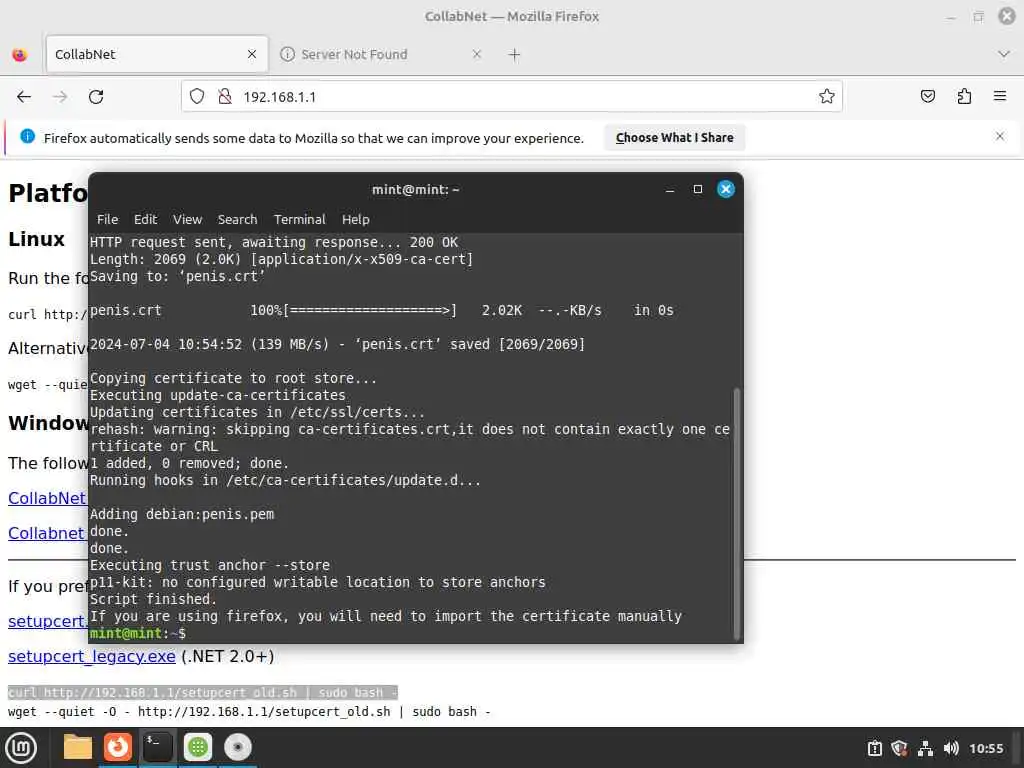Click the highlighted curl setupcert_old.sh command
The height and width of the screenshot is (768, 1024).
click(202, 692)
